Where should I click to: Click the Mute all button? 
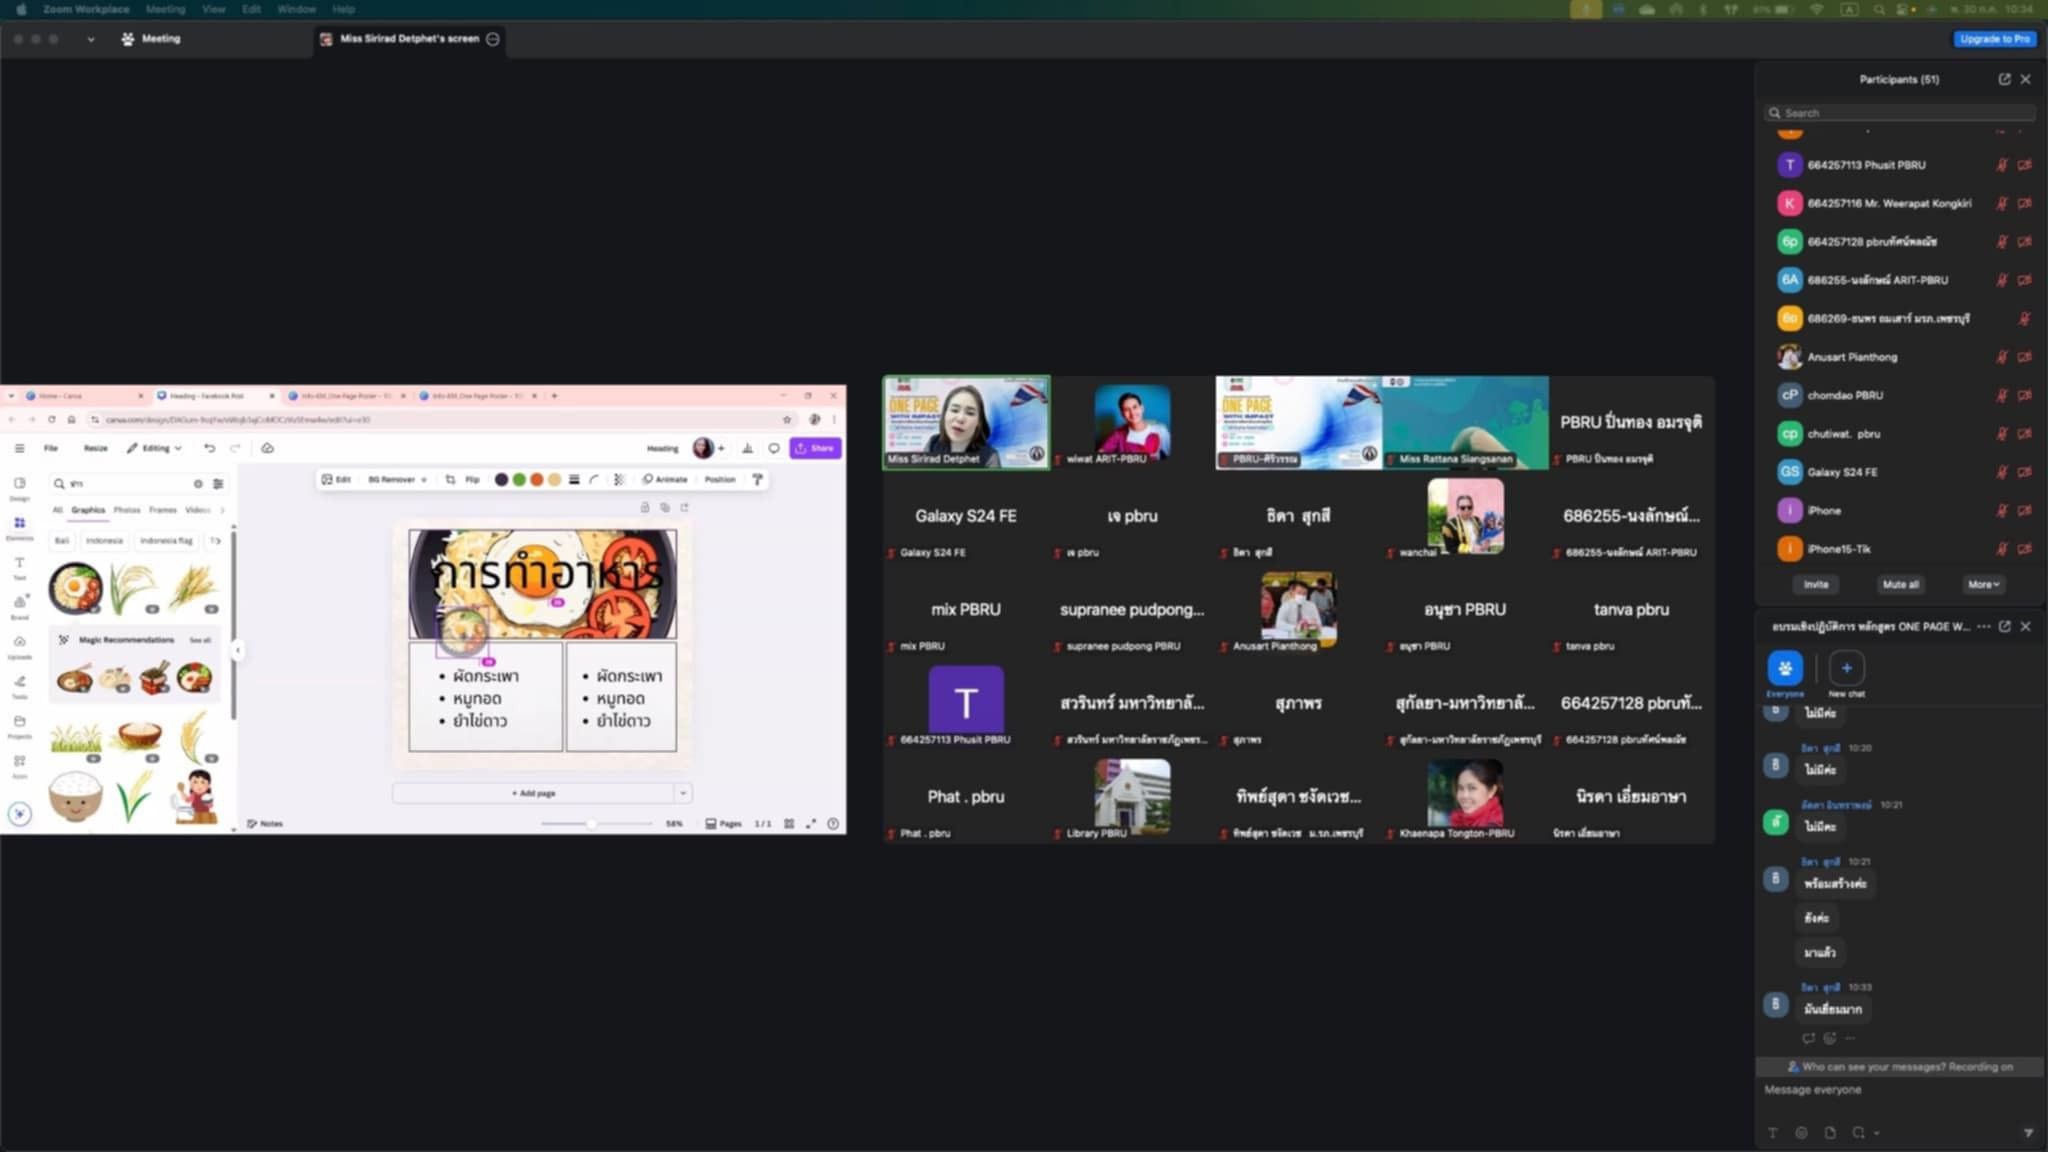(1900, 584)
